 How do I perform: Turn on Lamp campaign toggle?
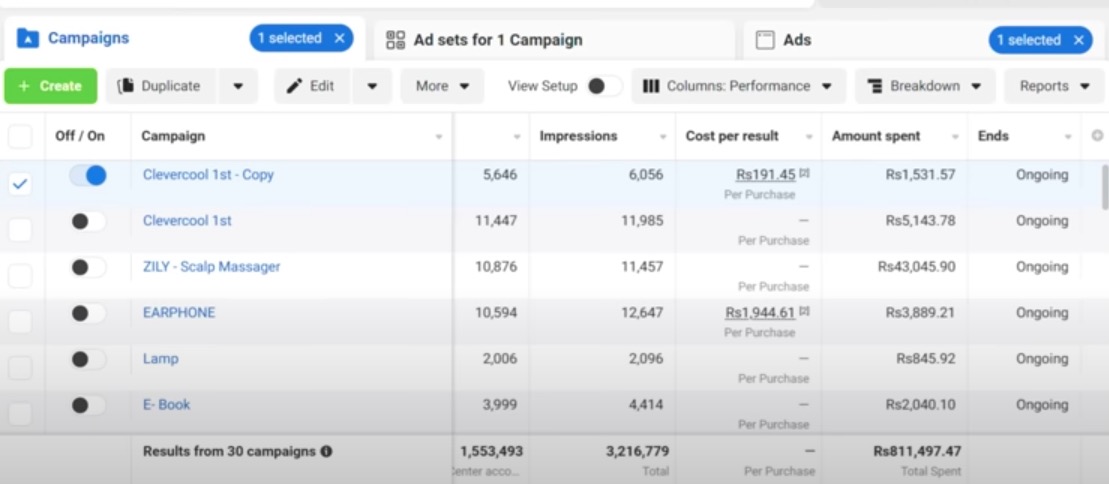[x=88, y=359]
